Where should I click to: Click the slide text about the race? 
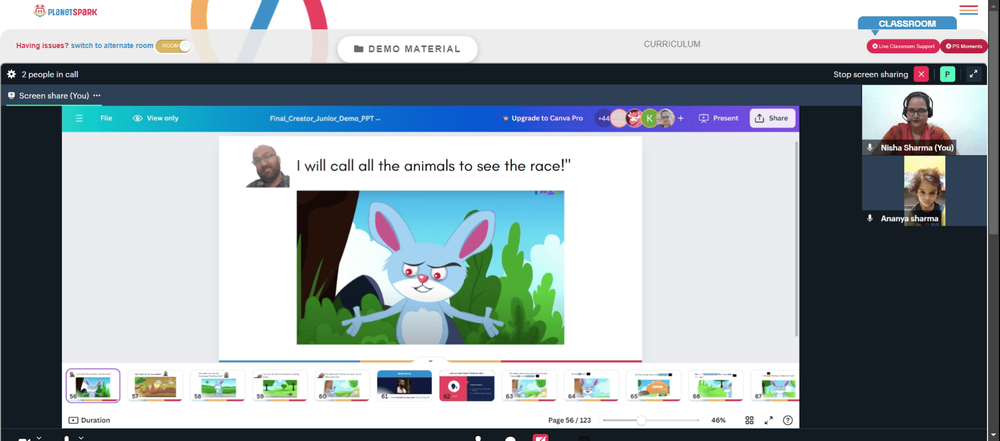tap(434, 165)
